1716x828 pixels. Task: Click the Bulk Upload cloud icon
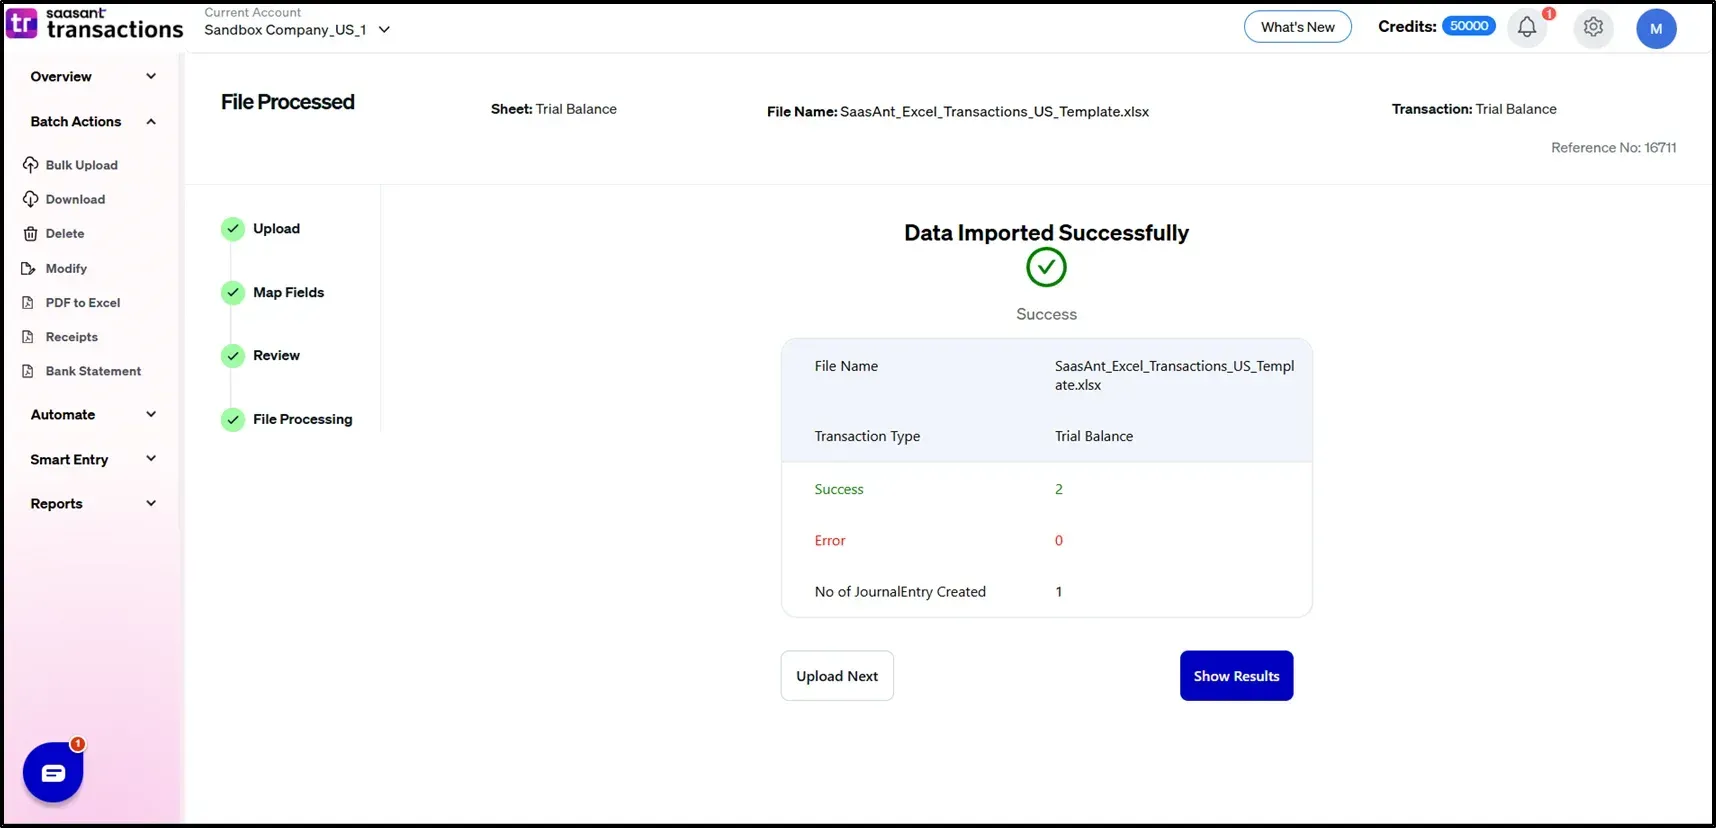[x=31, y=165]
